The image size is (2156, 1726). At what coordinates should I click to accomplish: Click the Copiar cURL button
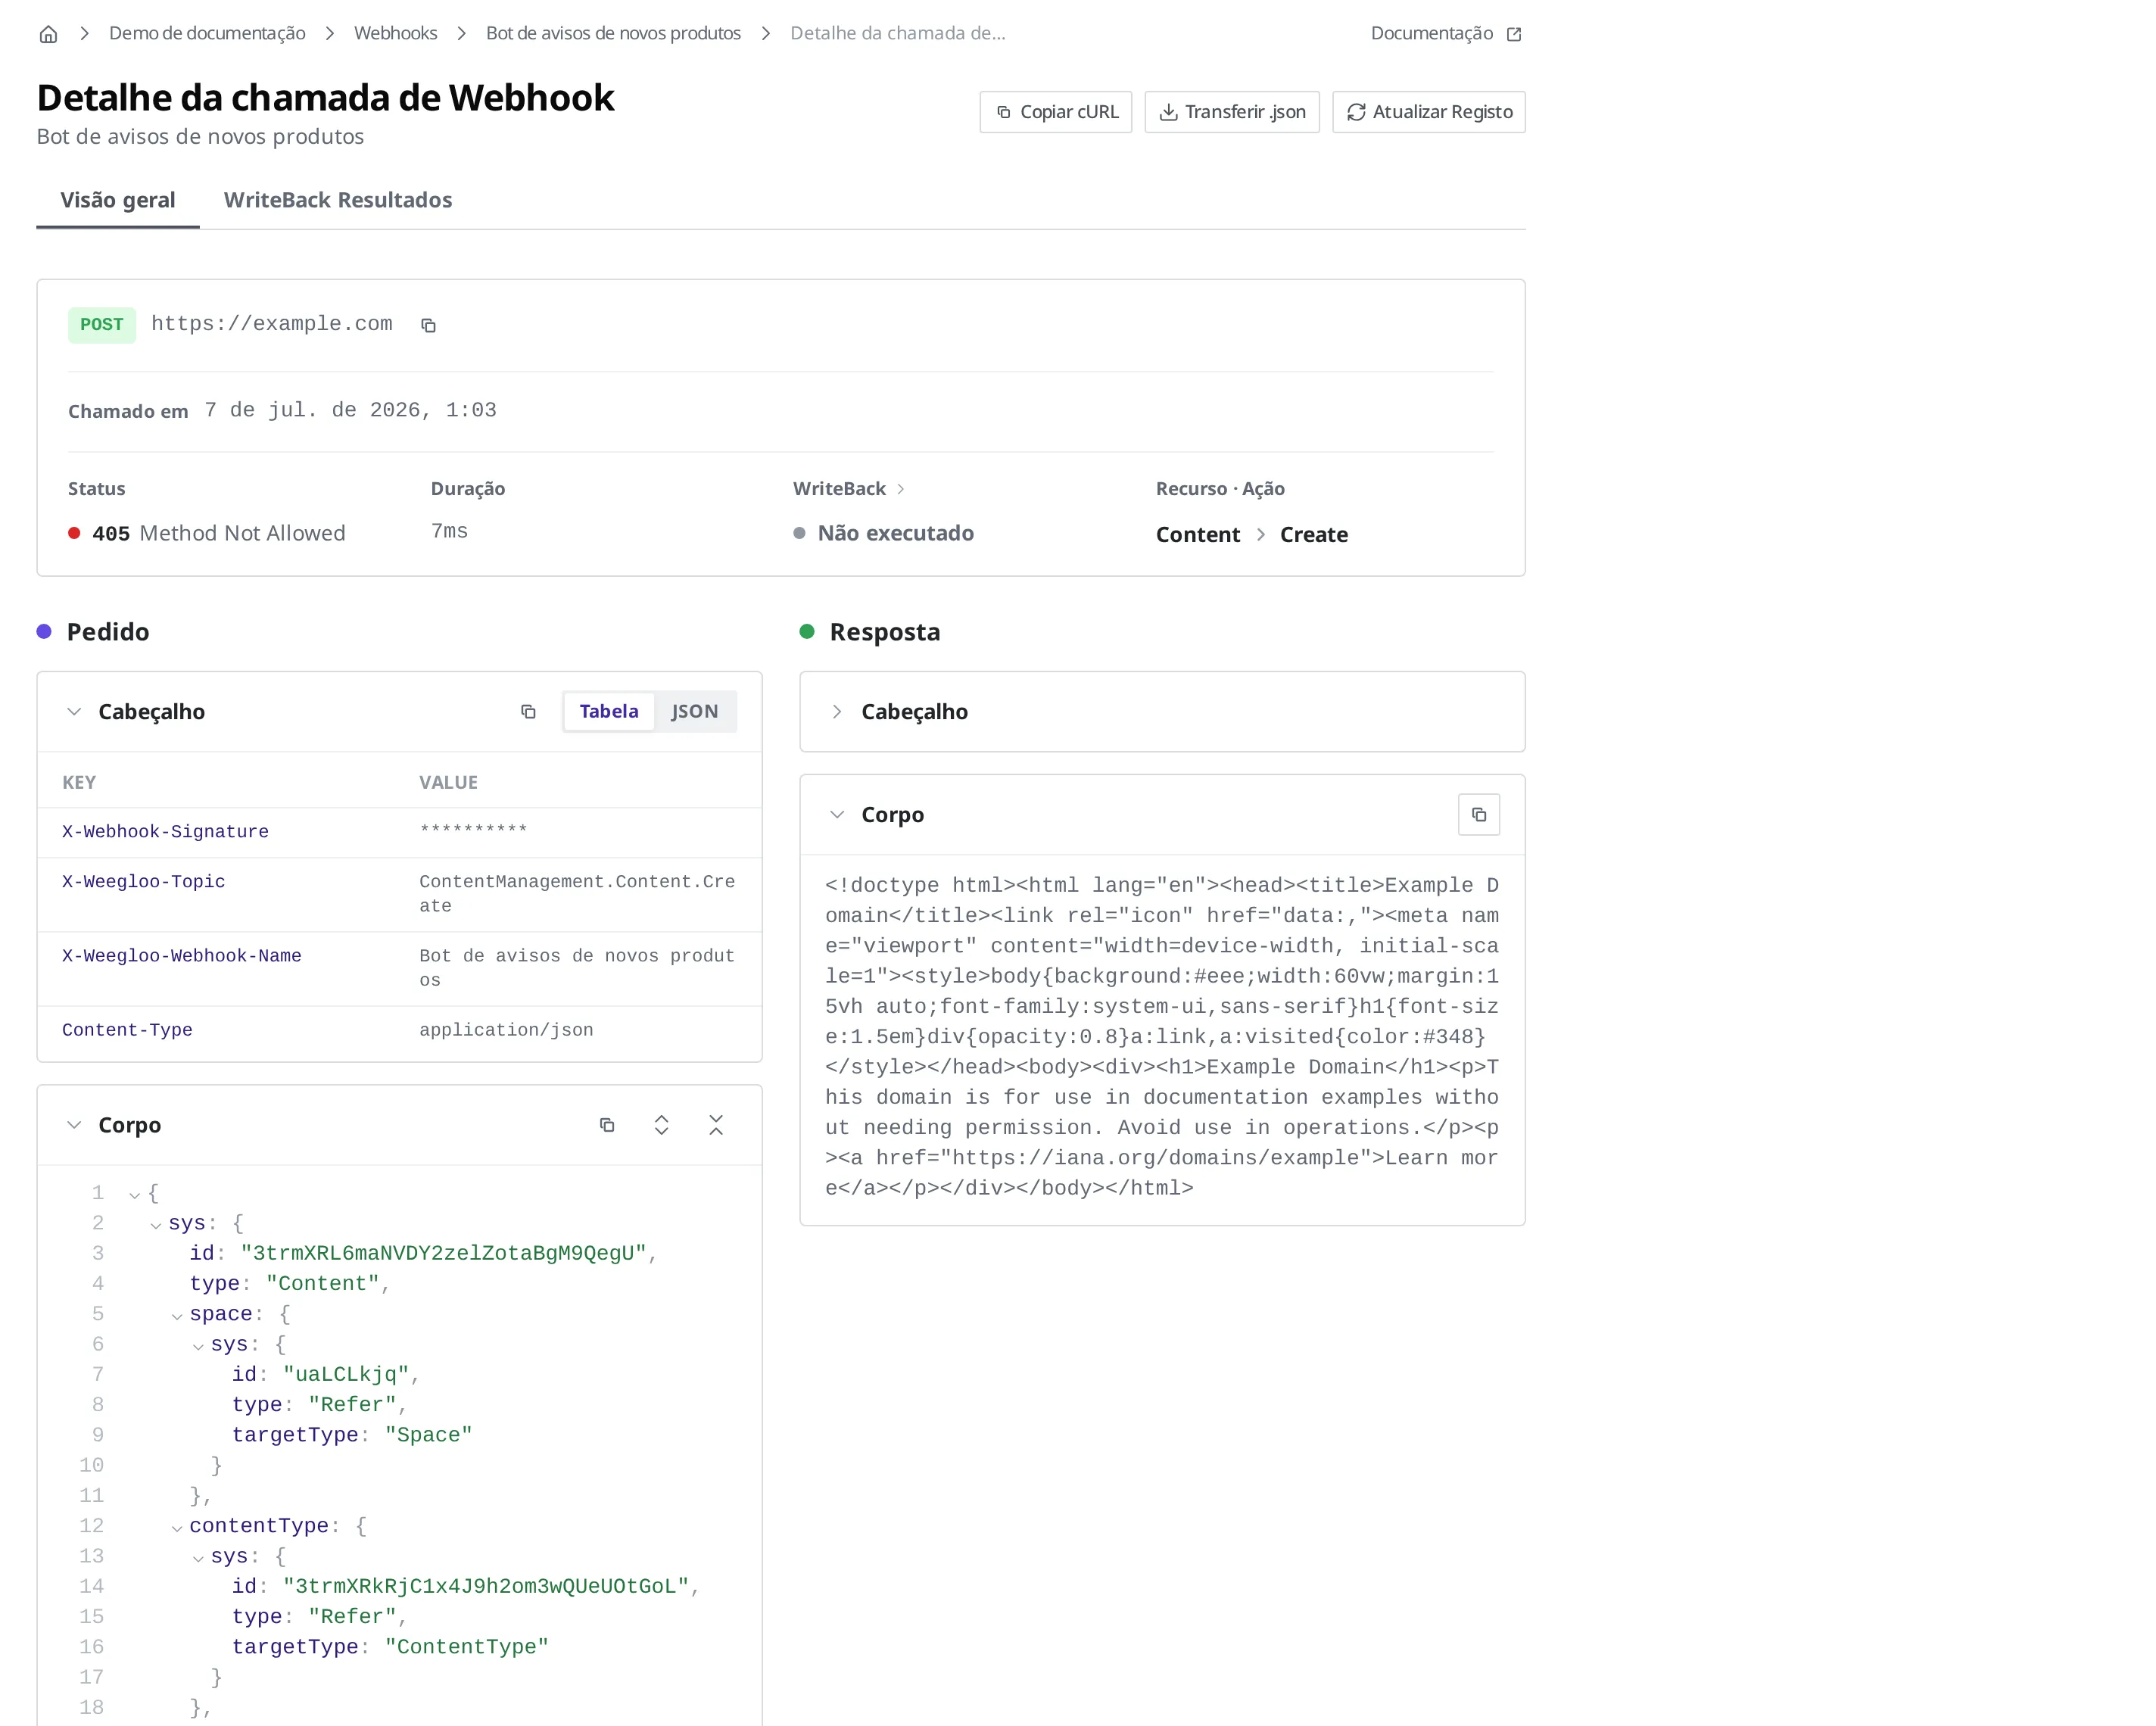coord(1056,112)
